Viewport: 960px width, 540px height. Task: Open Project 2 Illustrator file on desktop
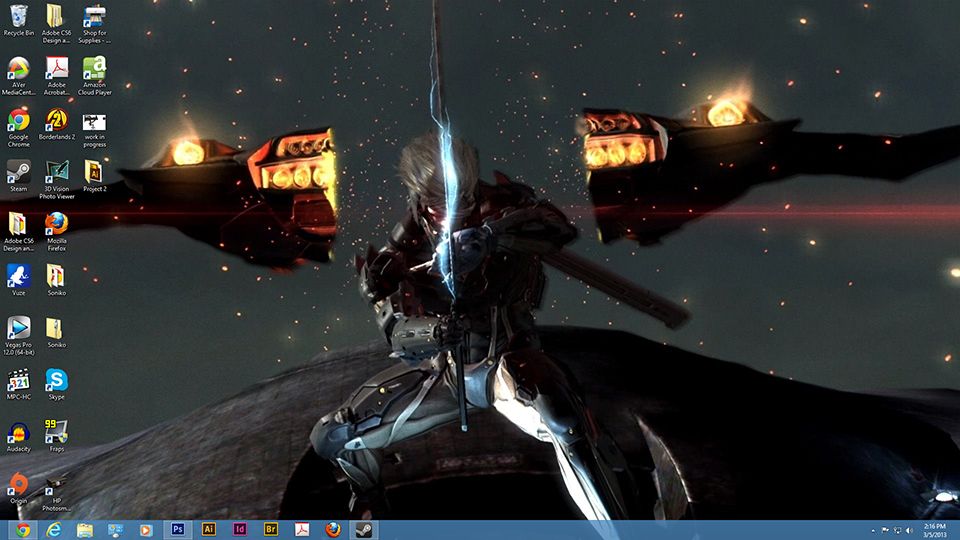tap(95, 176)
